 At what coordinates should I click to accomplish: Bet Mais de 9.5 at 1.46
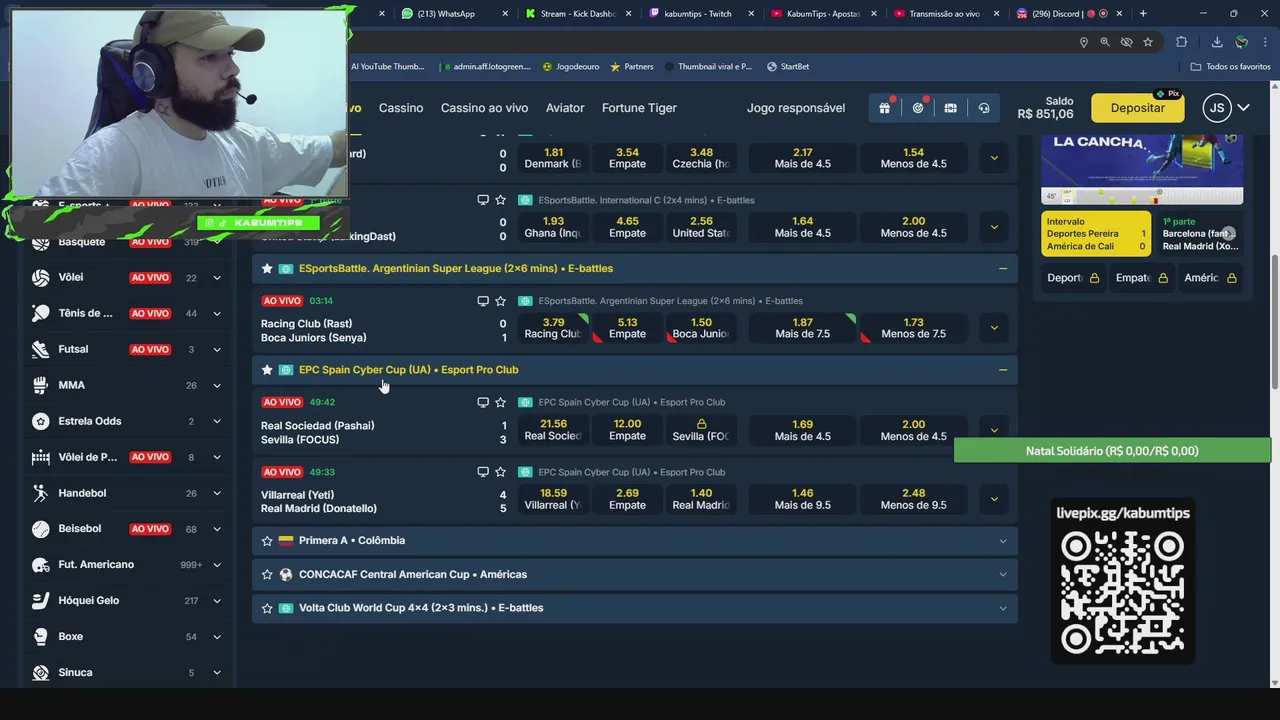(802, 499)
